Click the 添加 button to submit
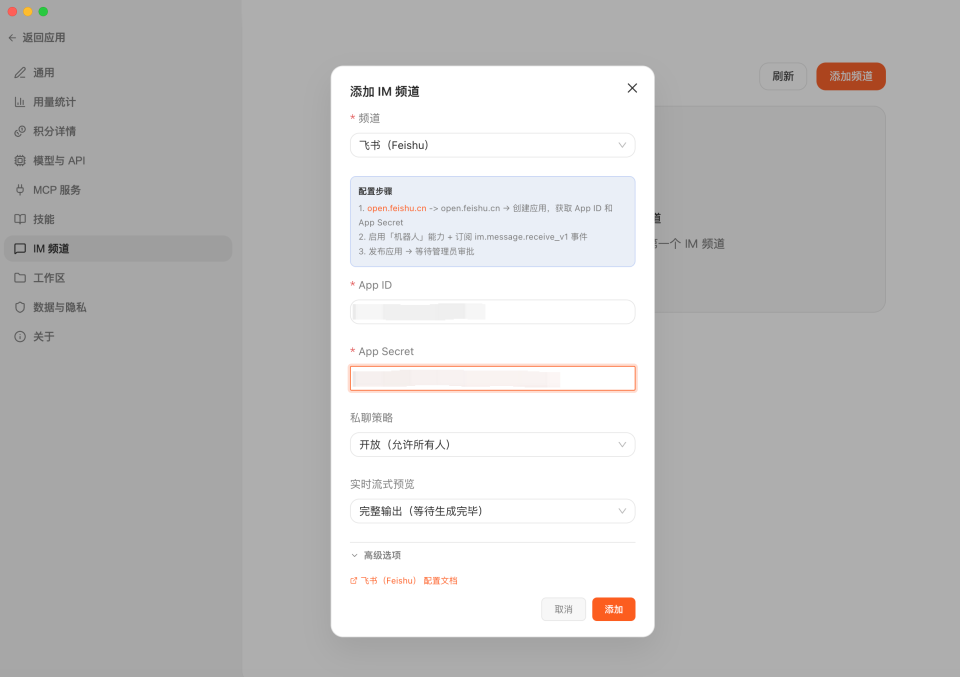The height and width of the screenshot is (677, 960). click(613, 609)
